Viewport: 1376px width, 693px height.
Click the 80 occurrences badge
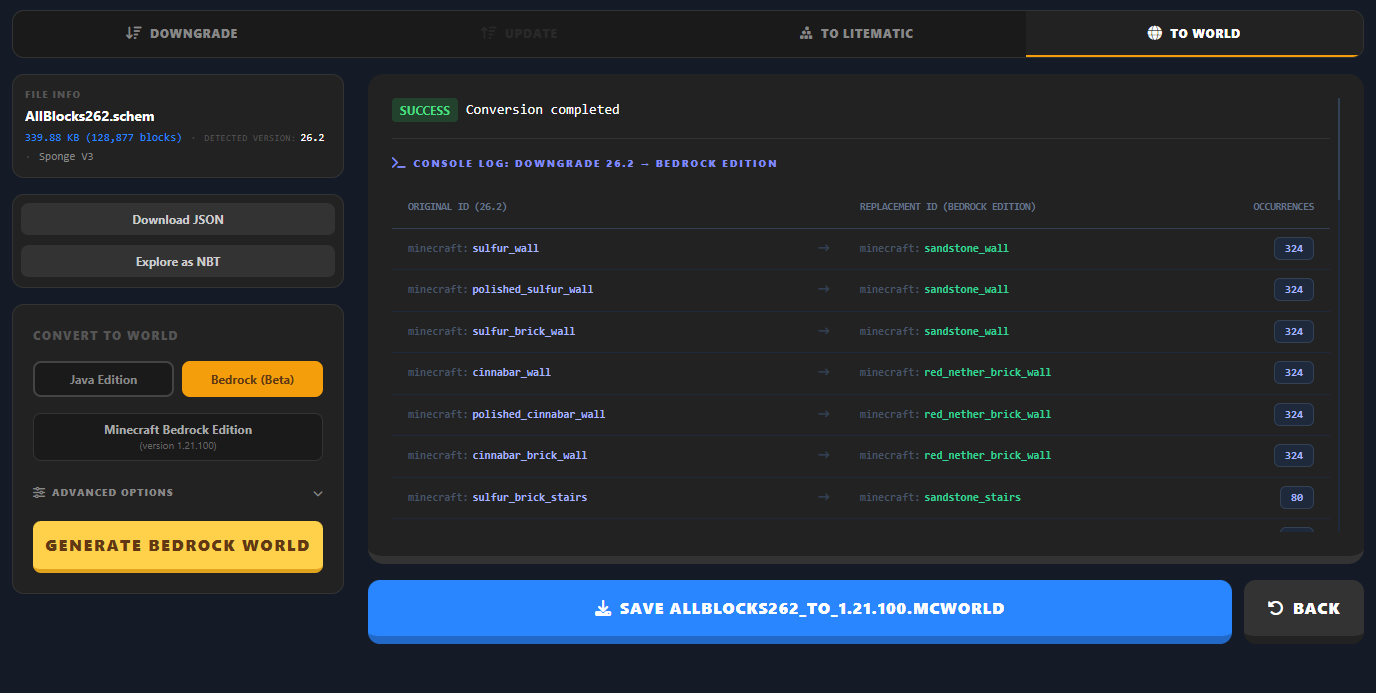1297,497
